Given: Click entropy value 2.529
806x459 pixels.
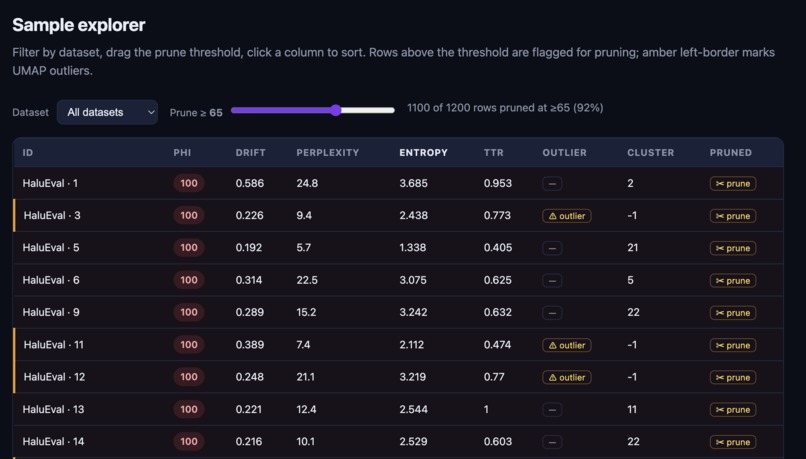Looking at the screenshot, I should (413, 442).
